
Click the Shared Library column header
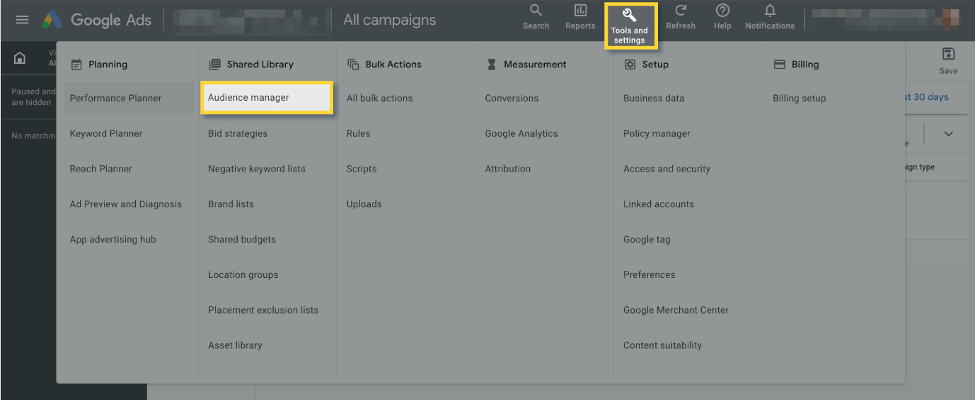click(260, 64)
